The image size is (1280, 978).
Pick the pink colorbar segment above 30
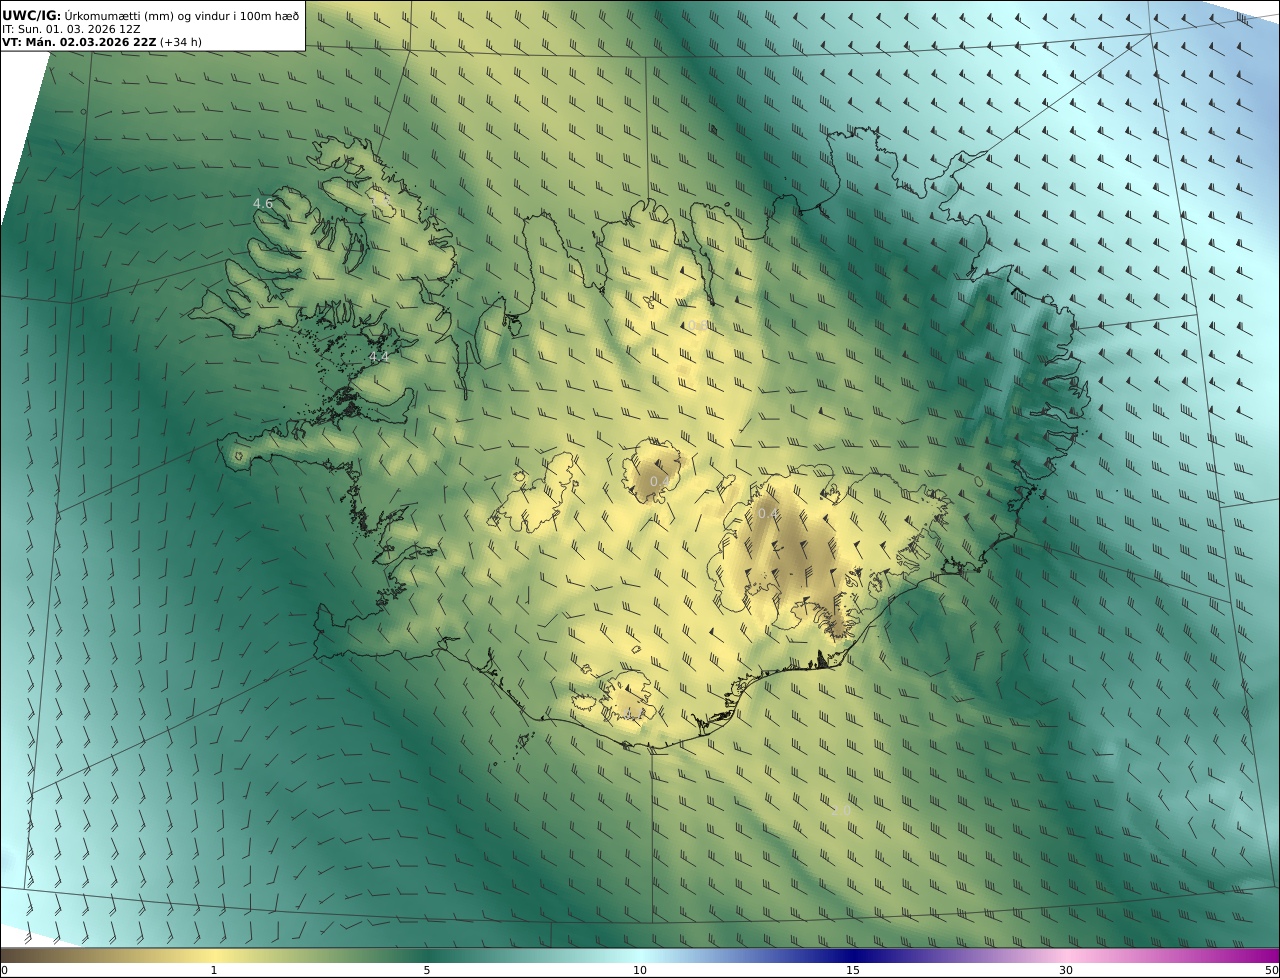click(x=1066, y=955)
